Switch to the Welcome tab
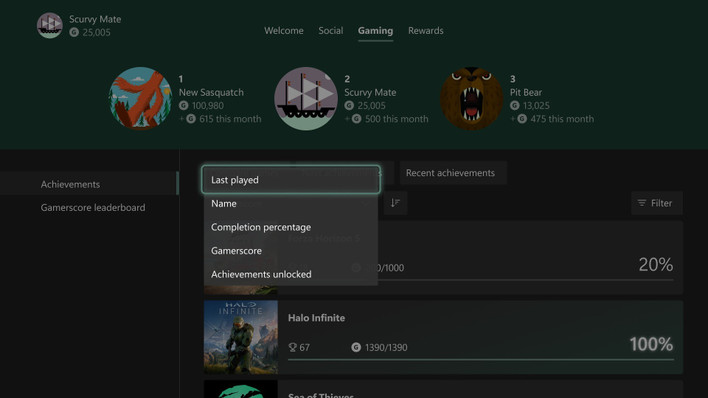 [284, 31]
